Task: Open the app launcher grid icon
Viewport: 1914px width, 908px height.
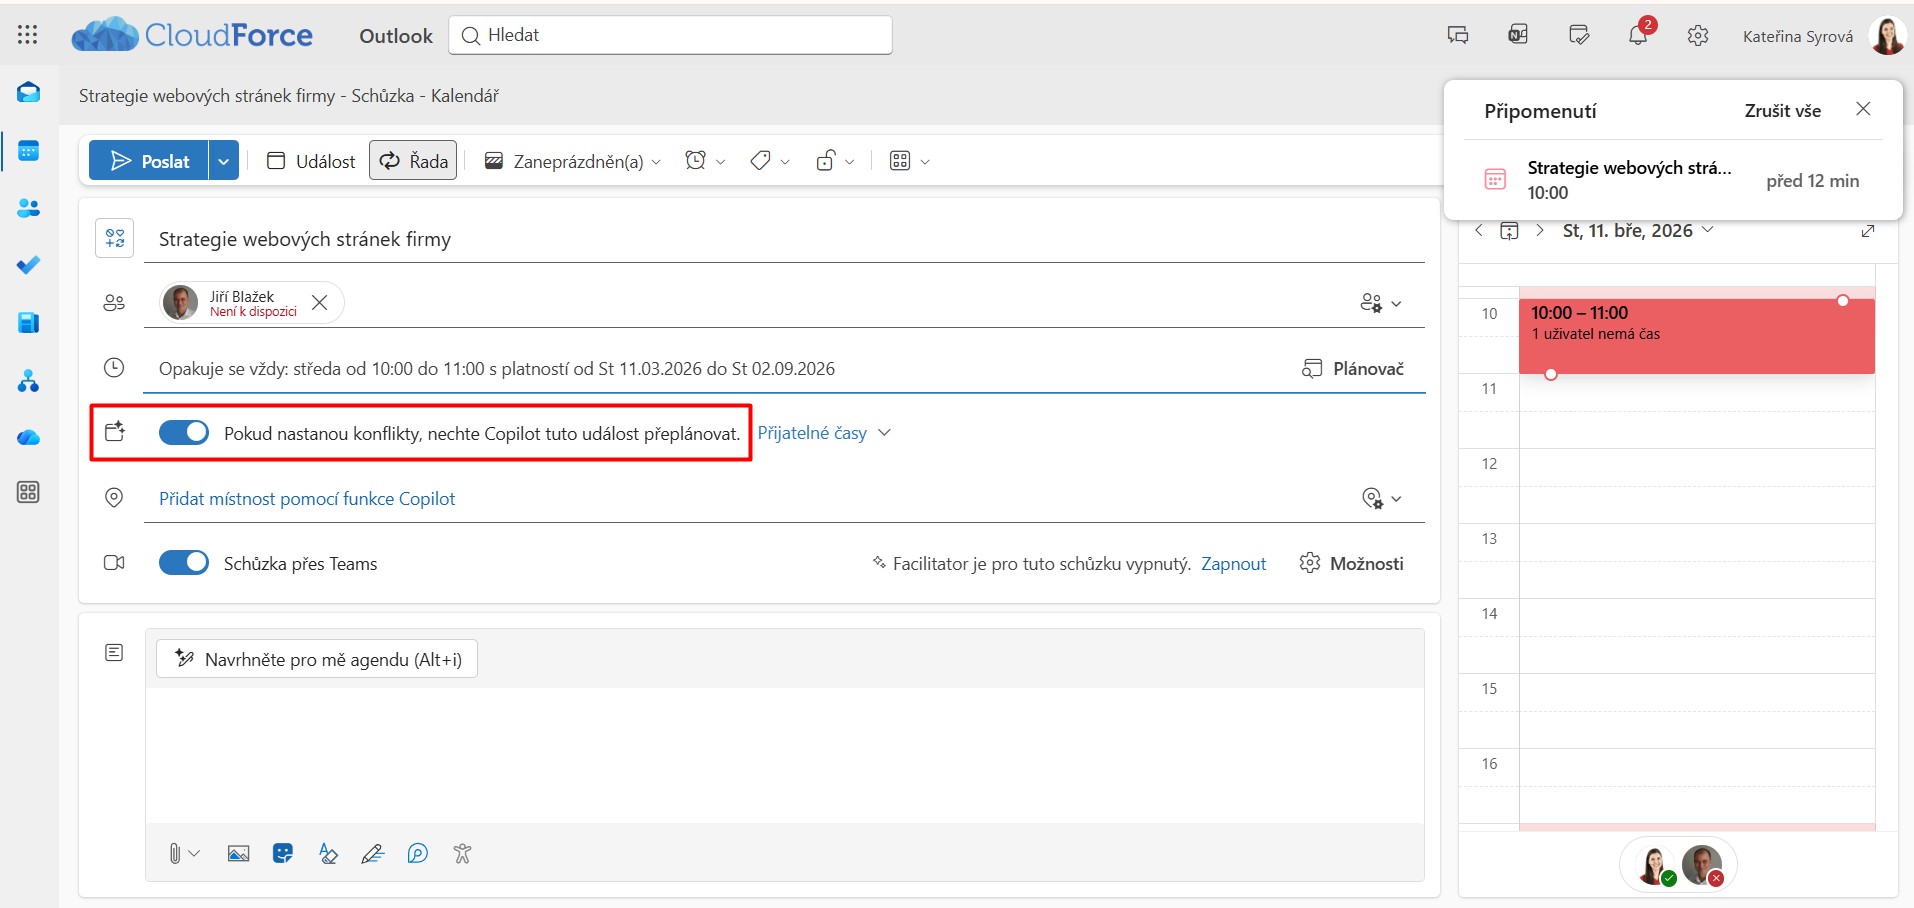Action: point(28,35)
